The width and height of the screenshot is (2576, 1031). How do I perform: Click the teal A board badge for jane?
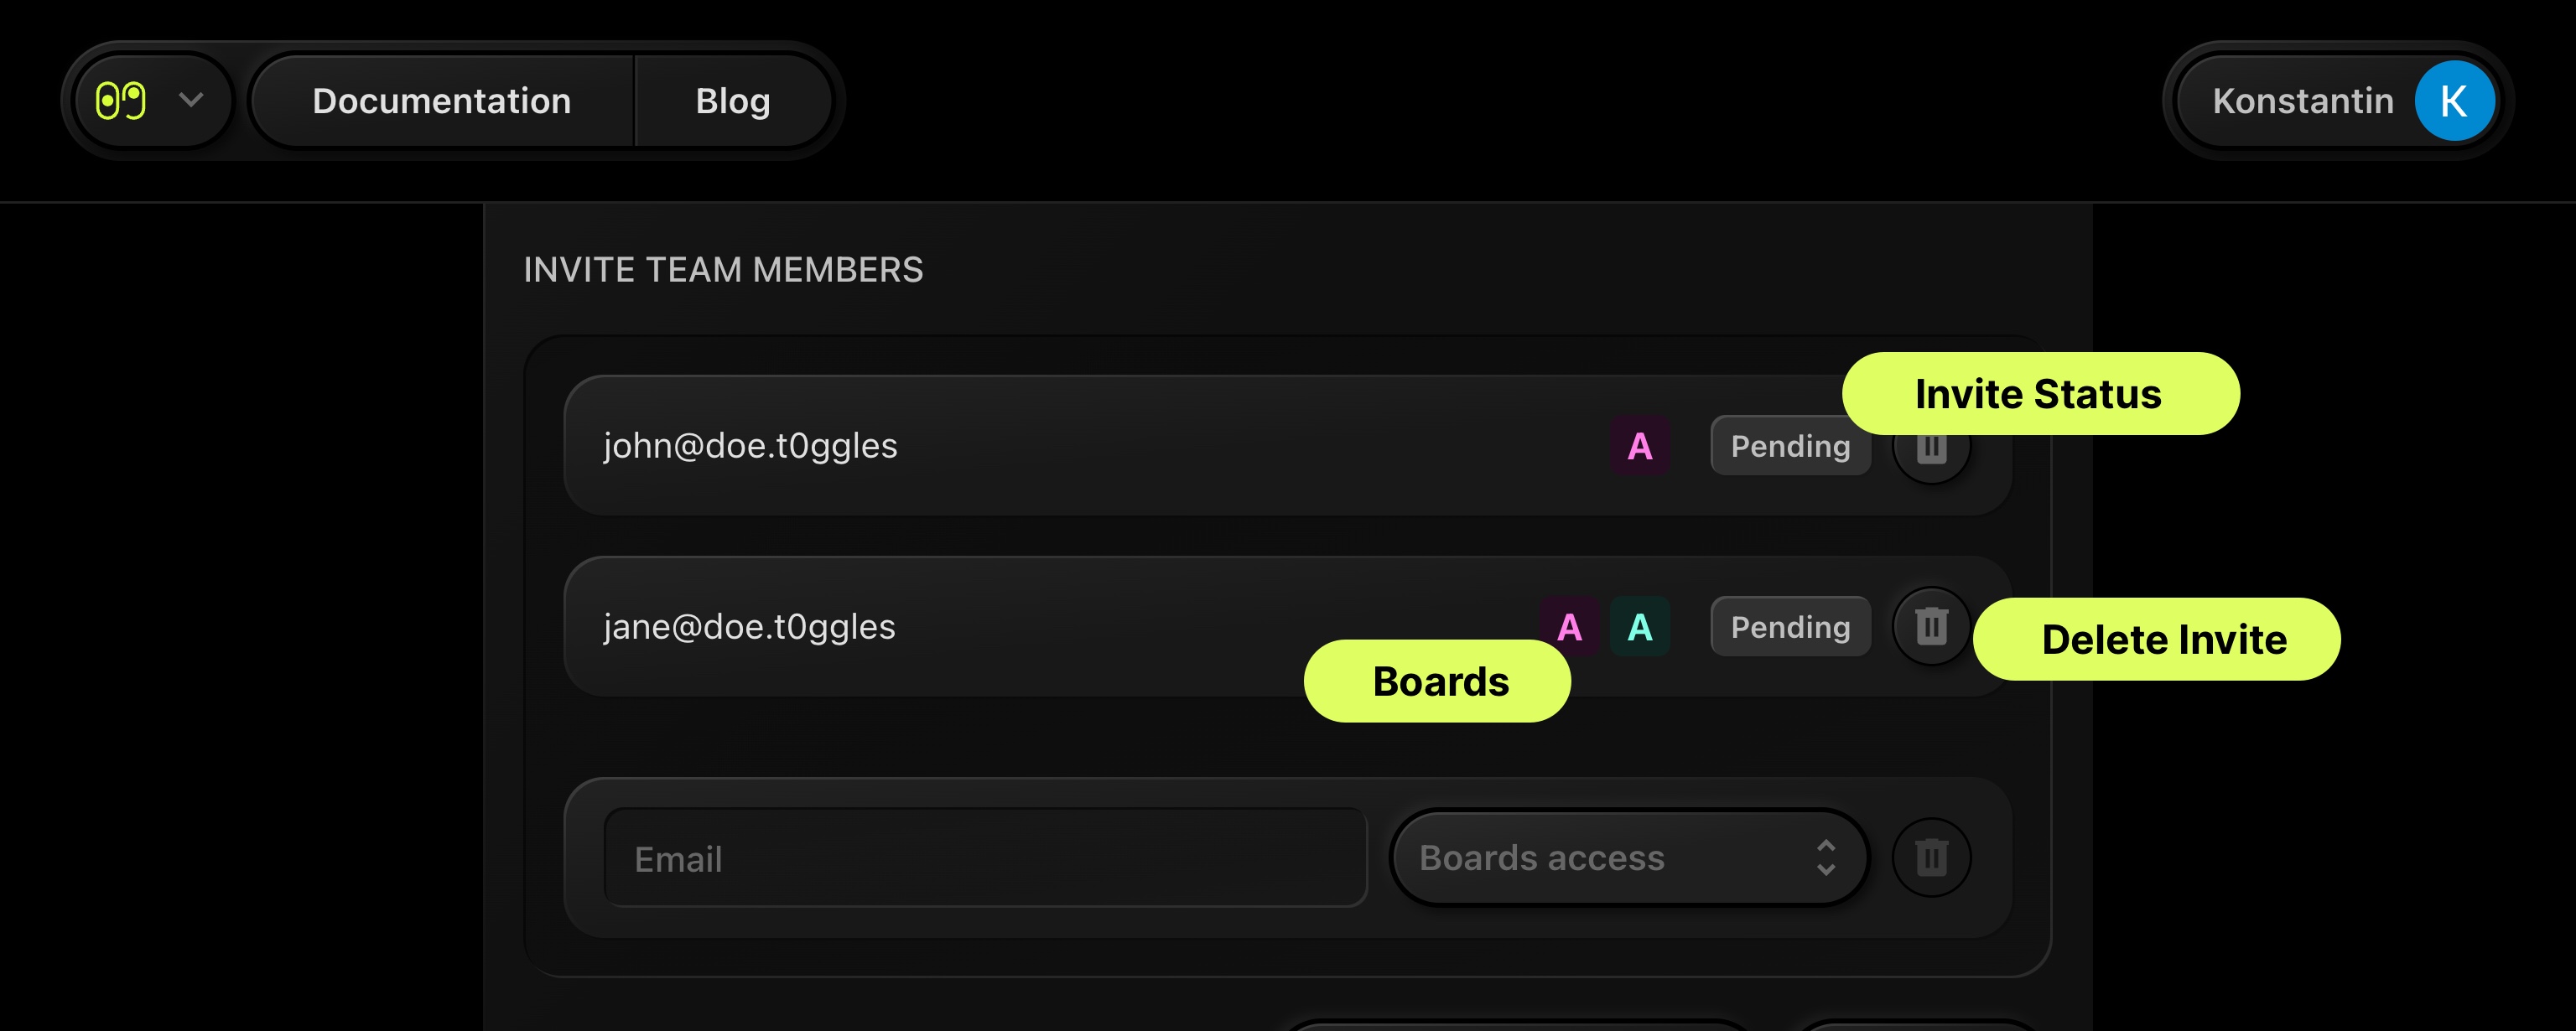click(1640, 627)
